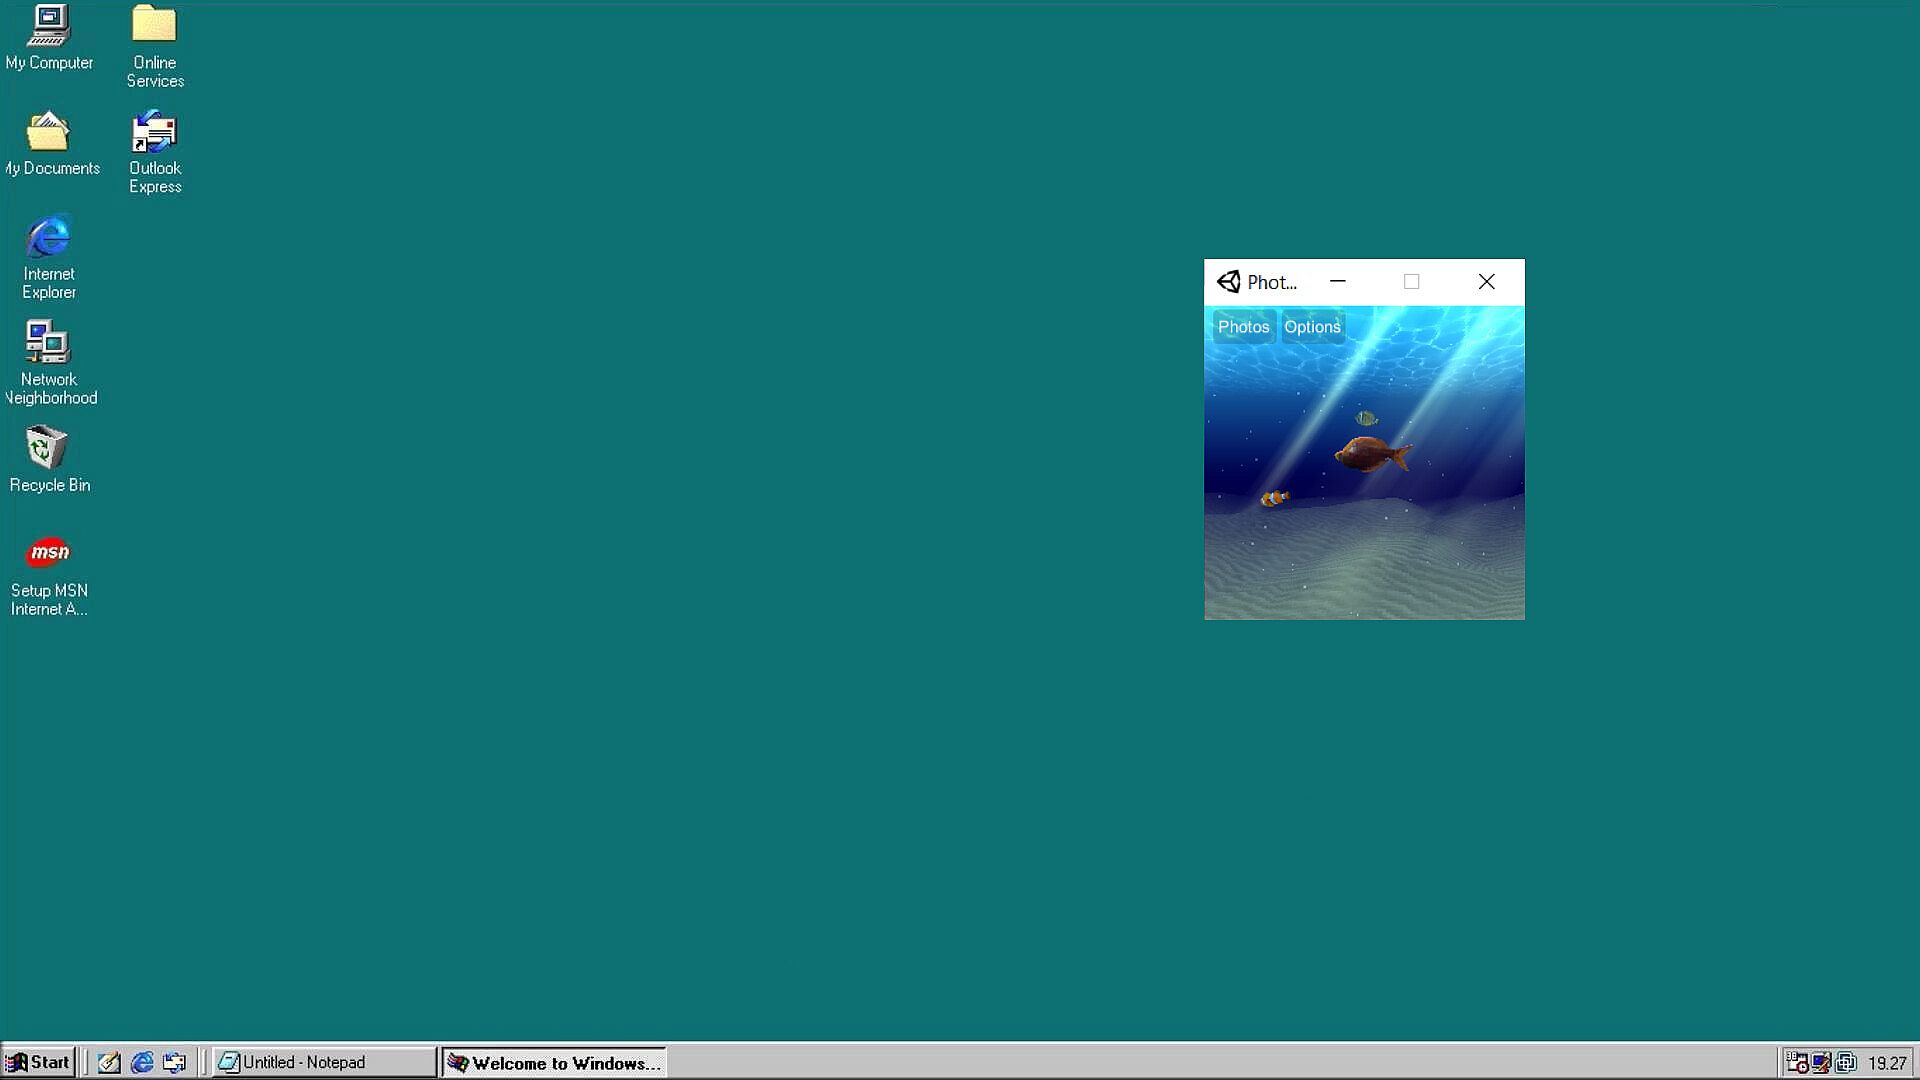Open the My Computer desktop icon
Viewport: 1920px width, 1080px height.
tap(48, 27)
